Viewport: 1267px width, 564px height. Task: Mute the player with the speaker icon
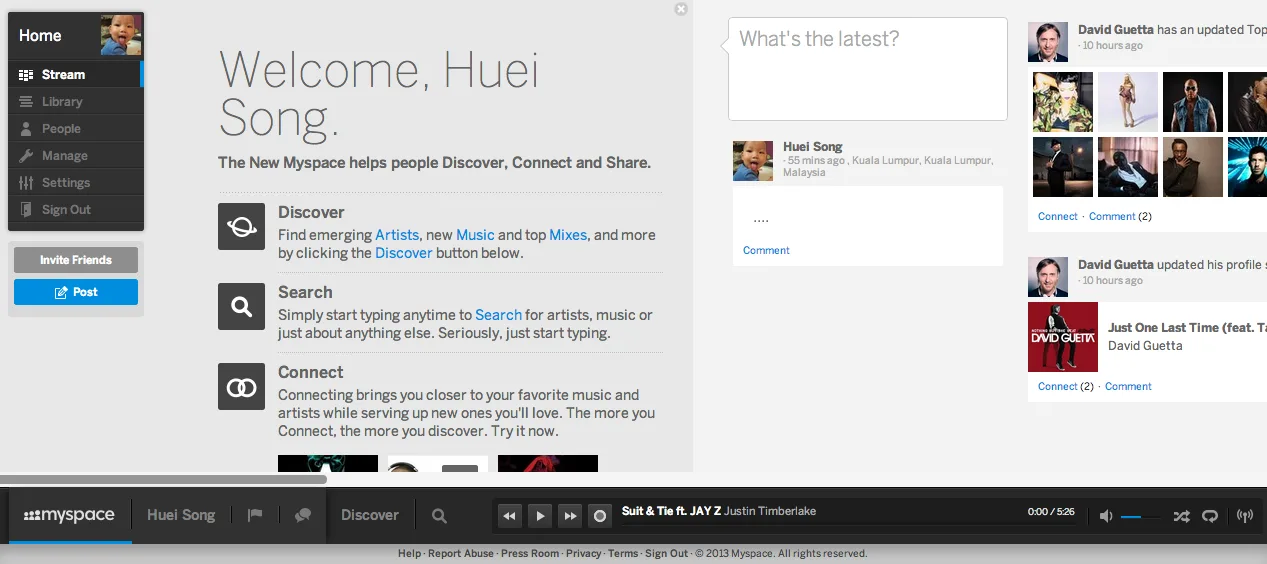pos(1106,516)
